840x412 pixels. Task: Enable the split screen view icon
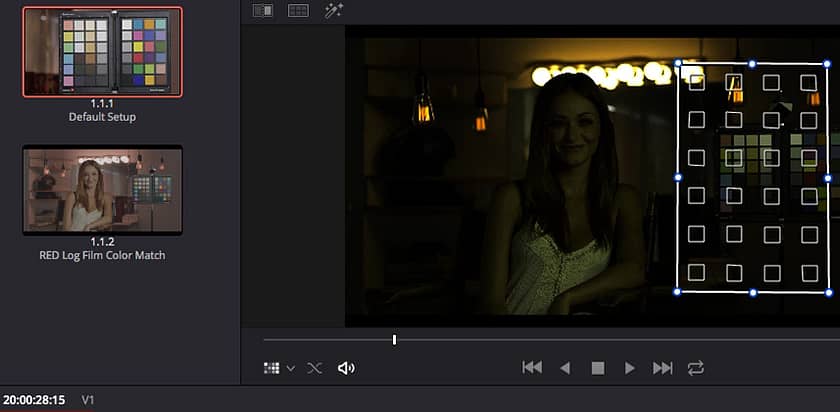(x=298, y=11)
